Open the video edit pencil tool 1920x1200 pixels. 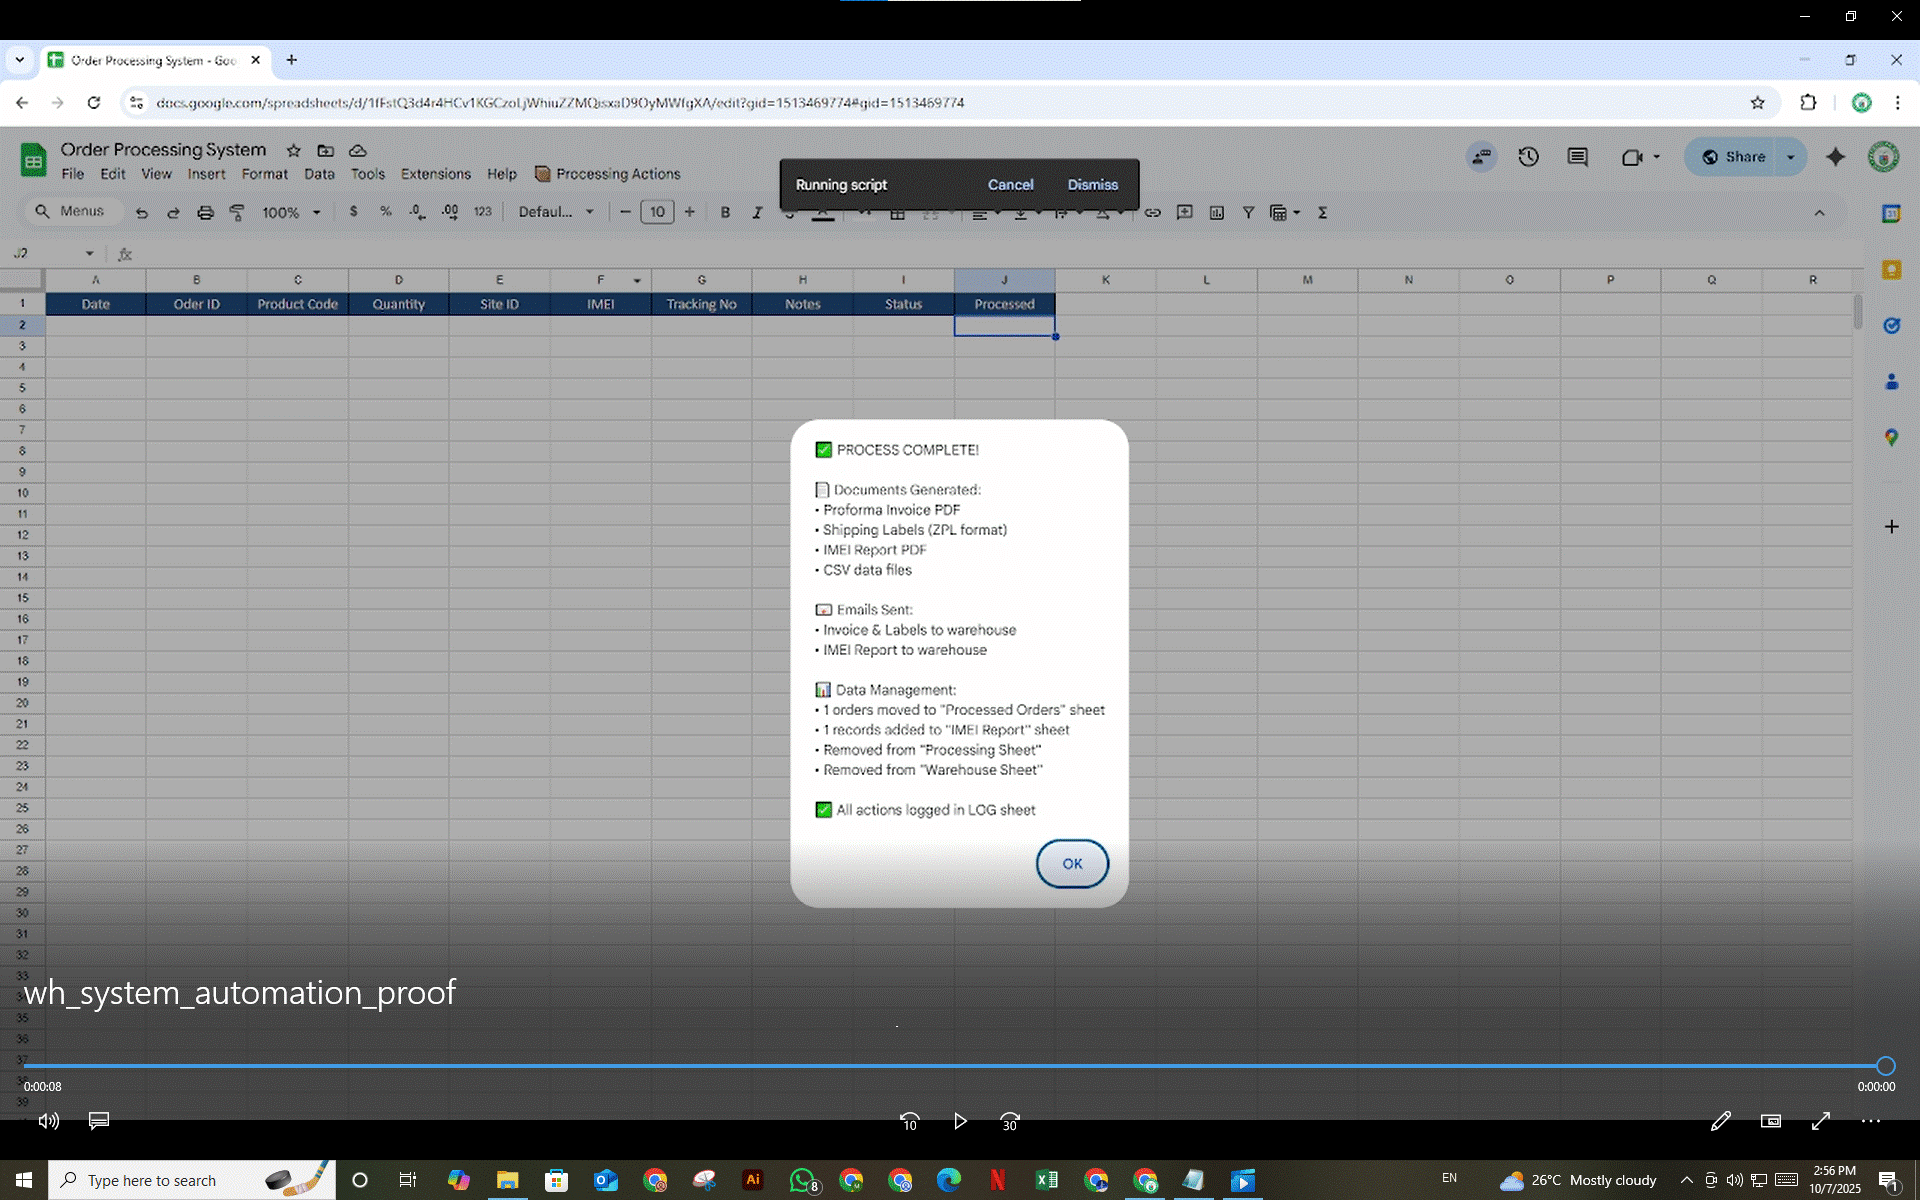click(1720, 1121)
